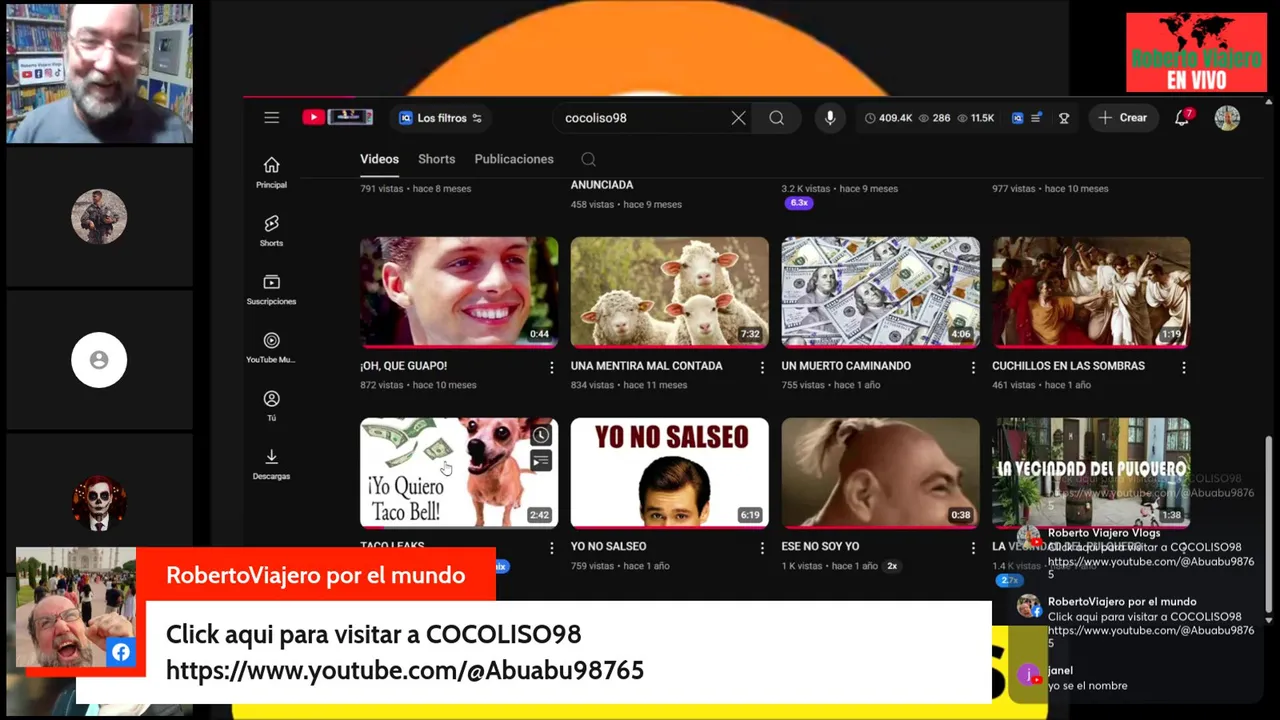1280x720 pixels.
Task: Click the youtube.com/@Abuabu98765 banner link
Action: pyautogui.click(x=405, y=670)
